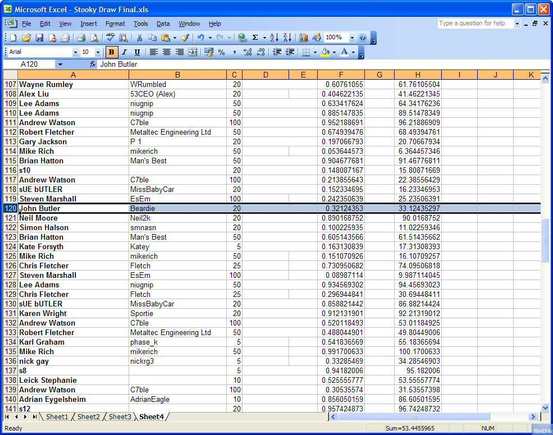
Task: Toggle Underline formatting button
Action: click(x=137, y=52)
